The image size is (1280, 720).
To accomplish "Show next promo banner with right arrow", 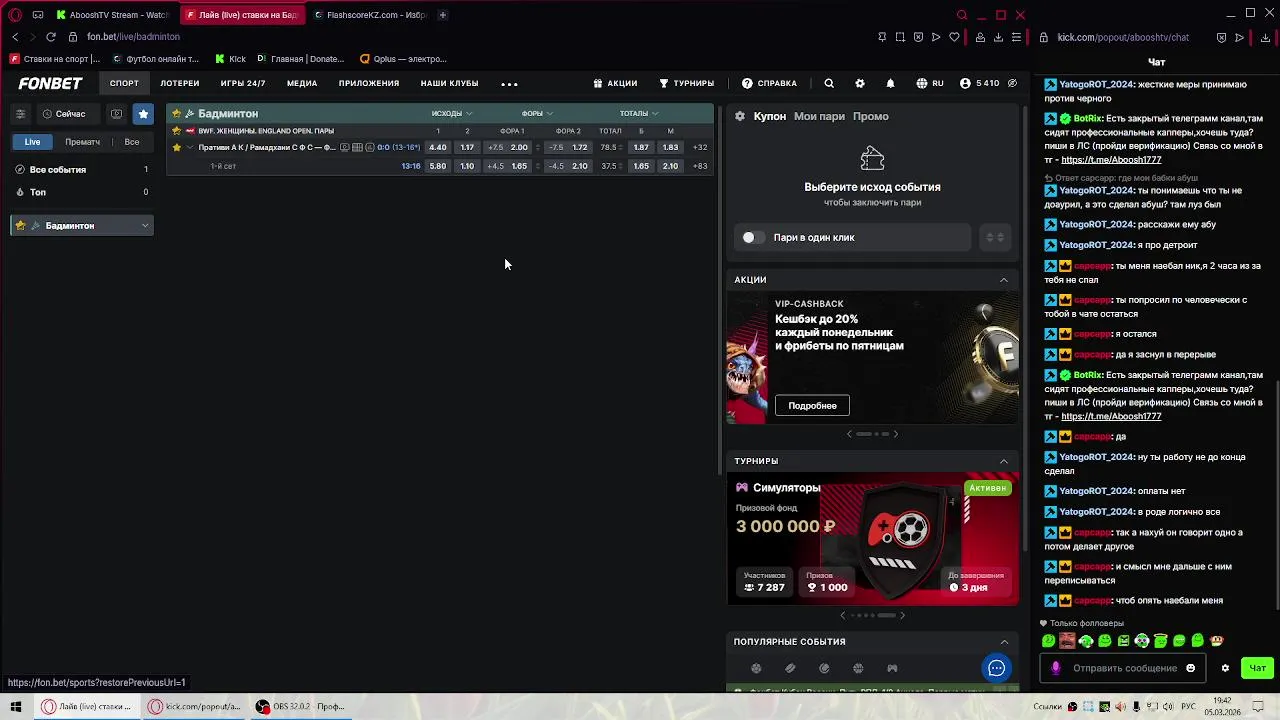I will click(895, 434).
